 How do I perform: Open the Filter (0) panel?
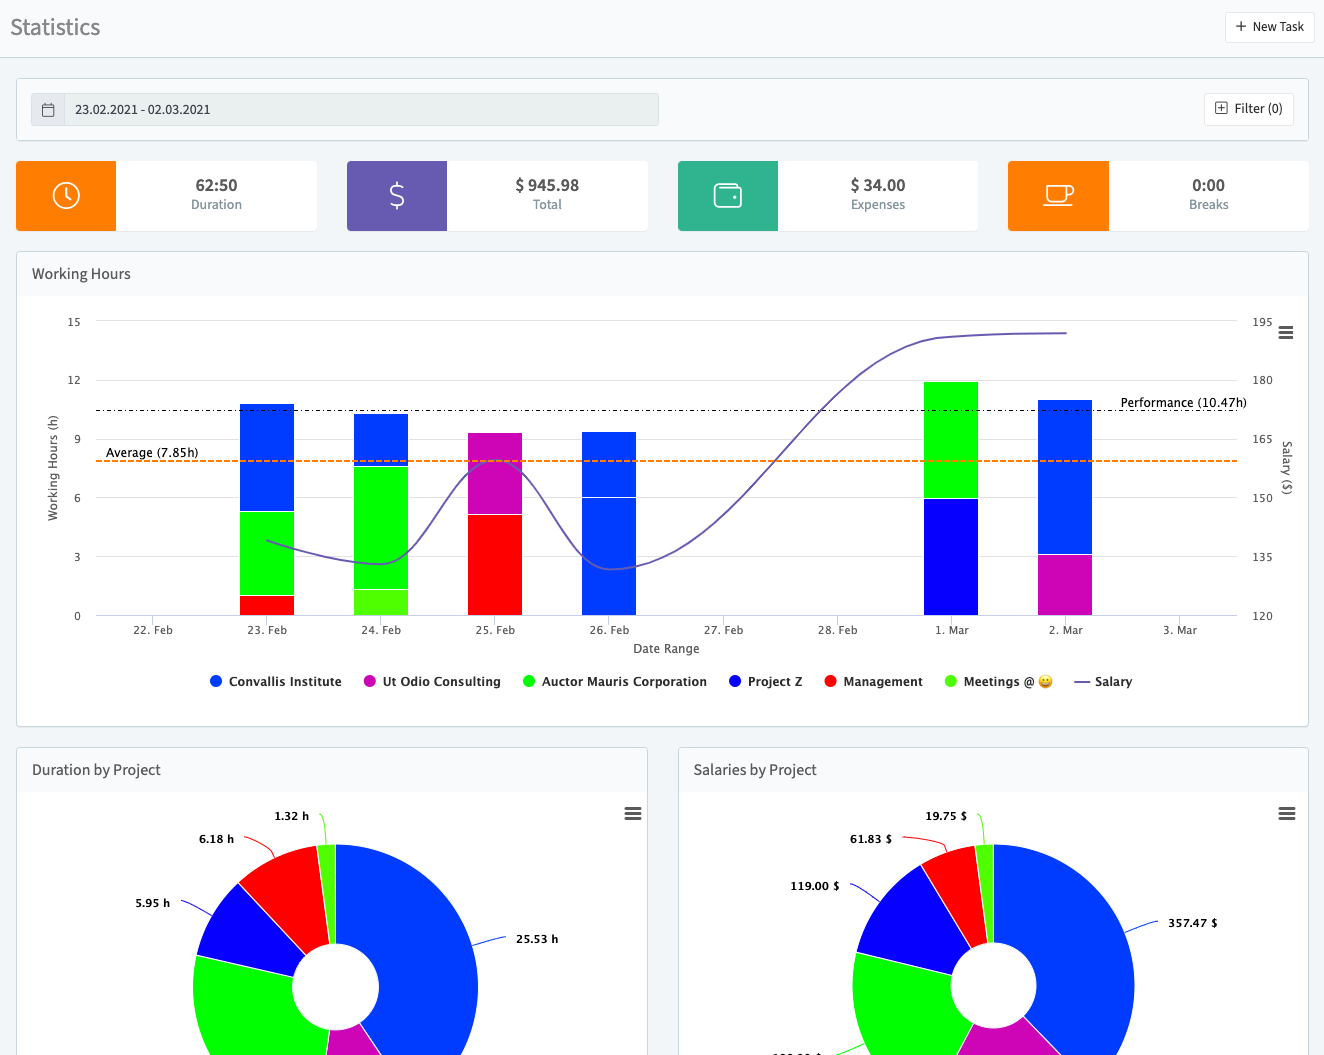coord(1248,109)
